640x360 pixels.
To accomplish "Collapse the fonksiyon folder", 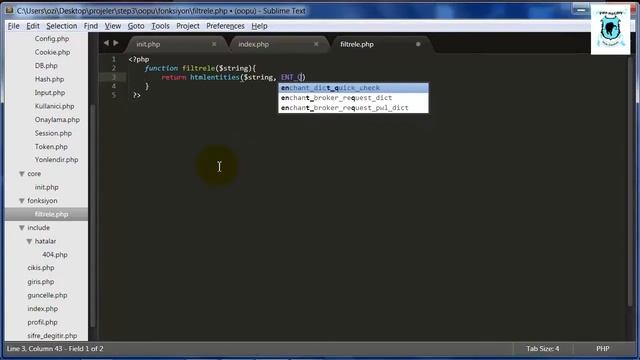I will coord(22,201).
